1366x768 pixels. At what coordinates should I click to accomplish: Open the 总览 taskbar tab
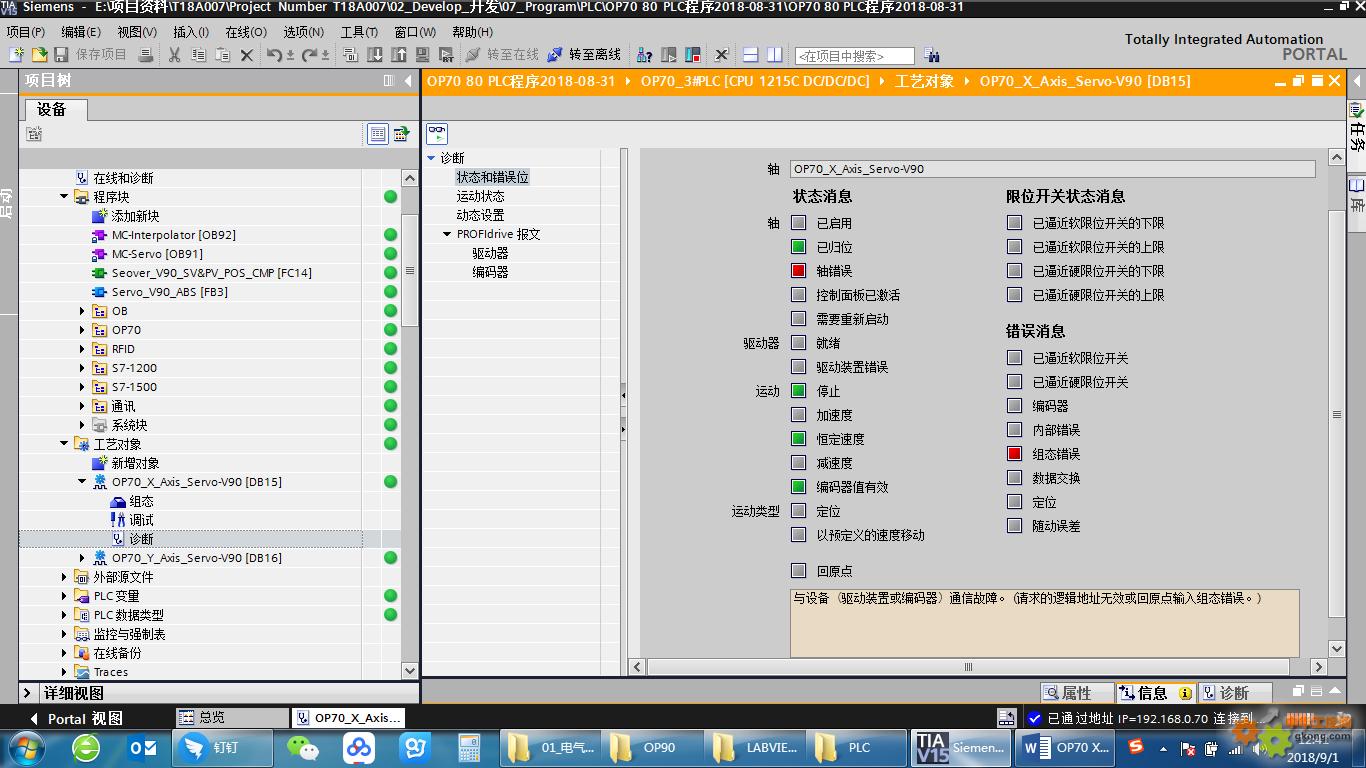[x=233, y=718]
